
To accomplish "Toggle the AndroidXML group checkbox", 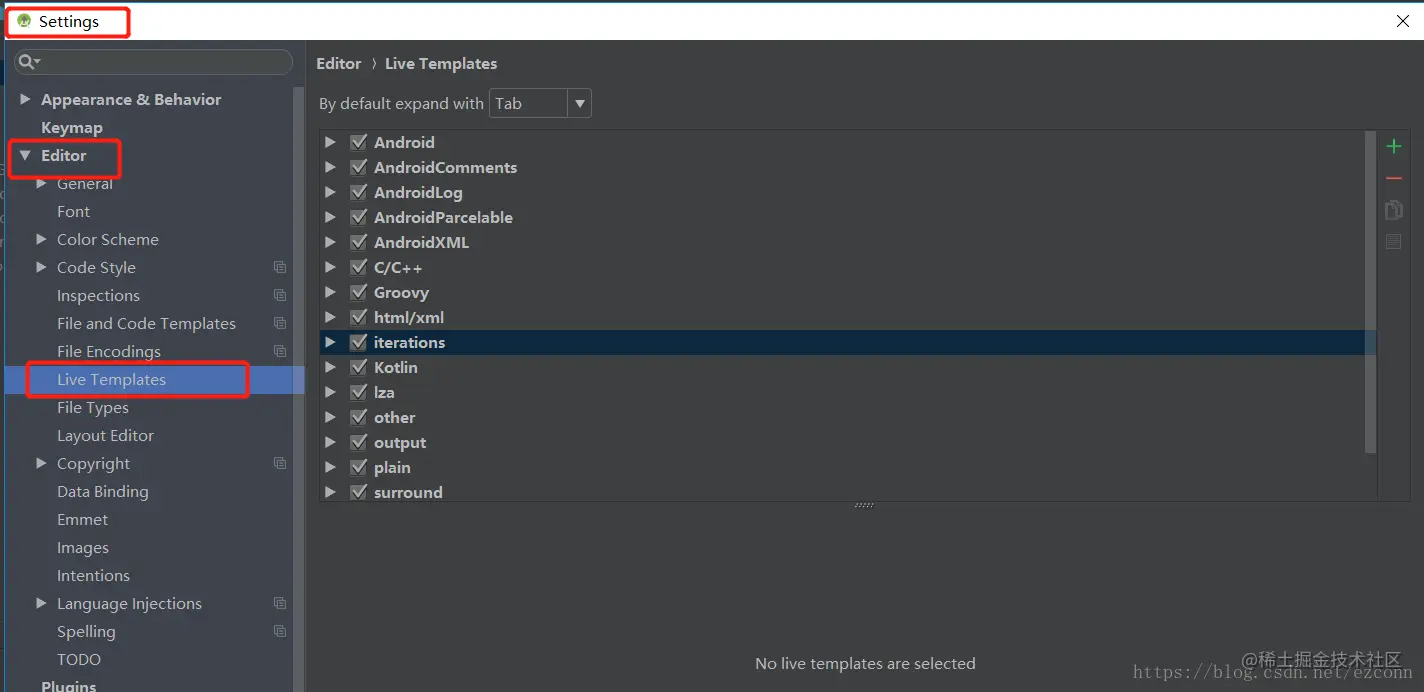I will pos(359,242).
